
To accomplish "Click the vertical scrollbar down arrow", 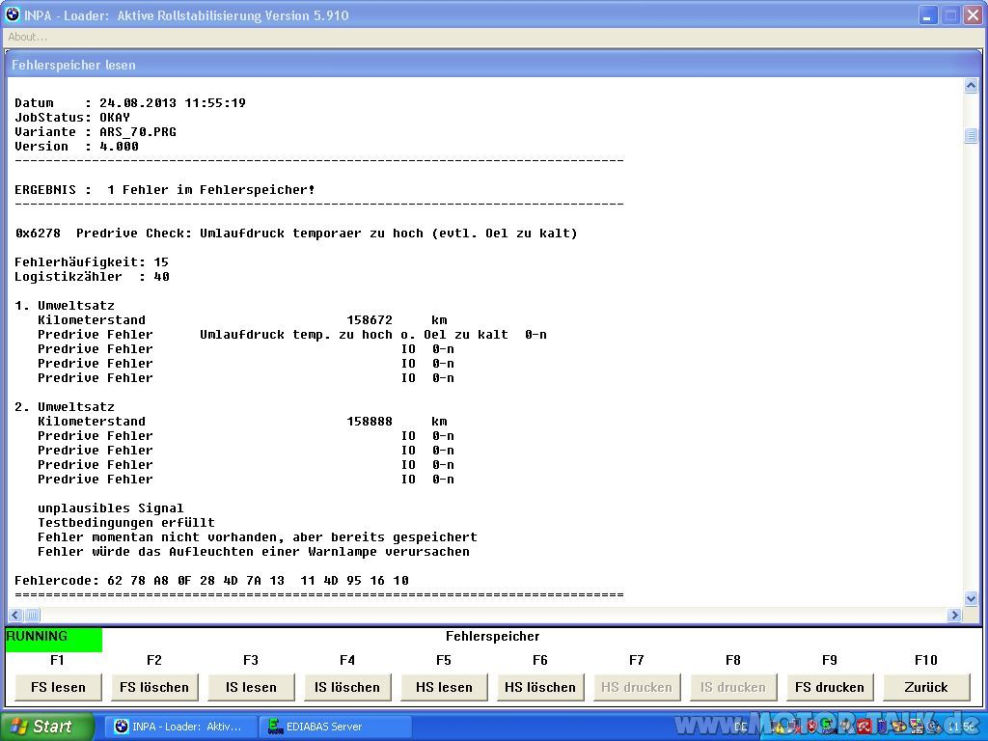I will pos(971,599).
